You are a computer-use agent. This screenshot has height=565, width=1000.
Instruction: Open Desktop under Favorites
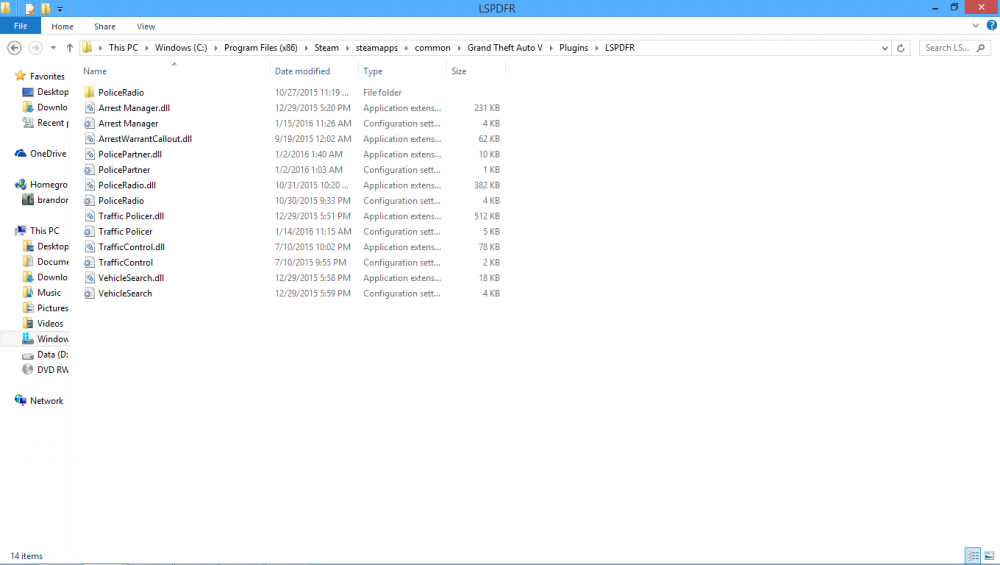click(x=45, y=92)
